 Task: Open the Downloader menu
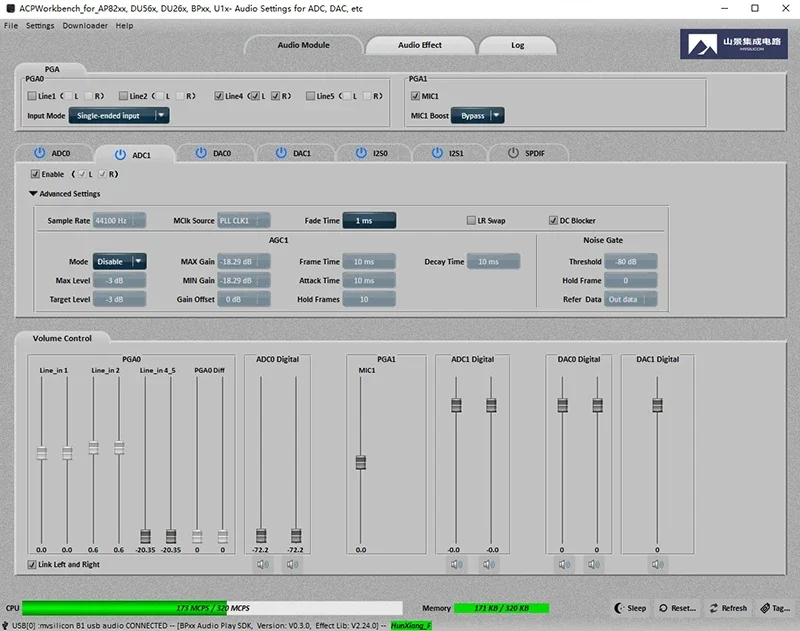(x=84, y=25)
